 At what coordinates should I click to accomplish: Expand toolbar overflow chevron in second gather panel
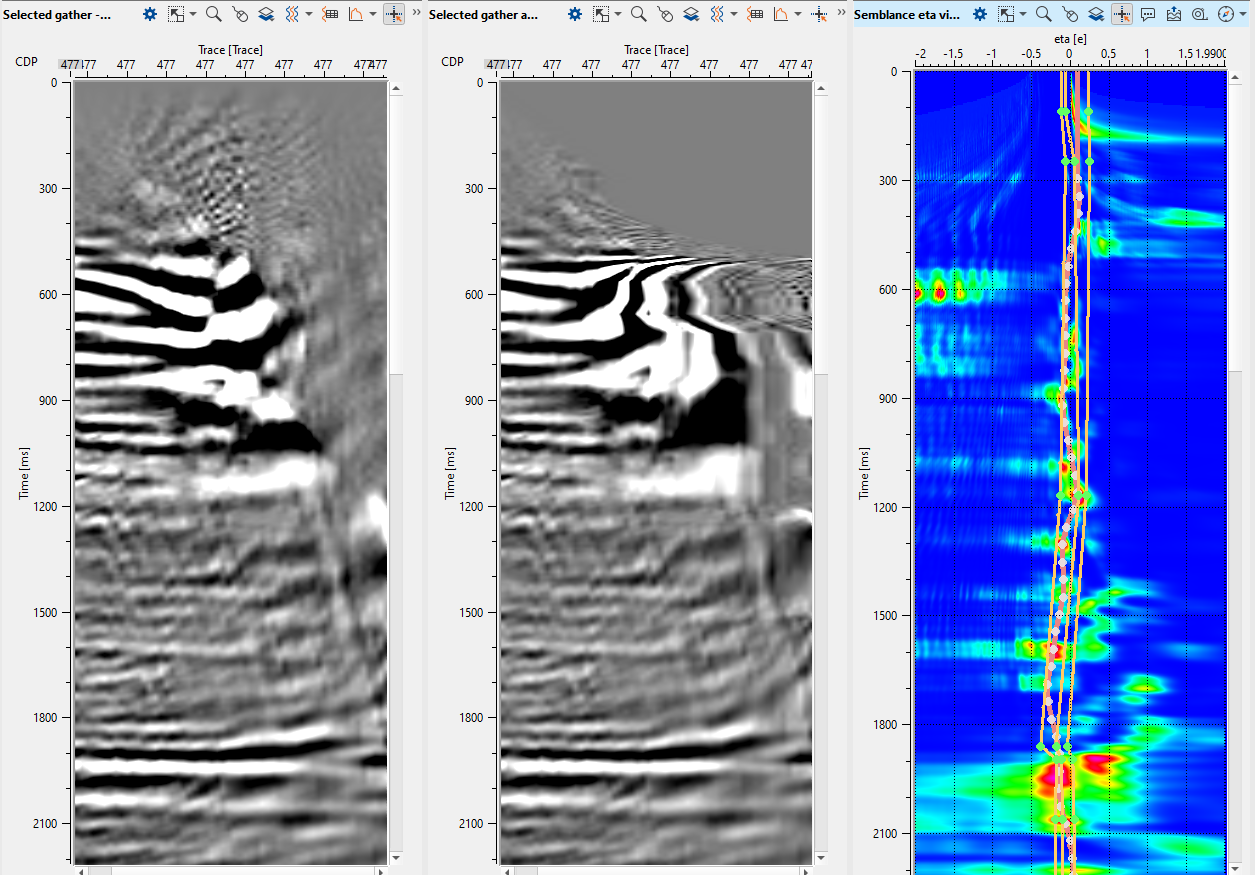841,14
